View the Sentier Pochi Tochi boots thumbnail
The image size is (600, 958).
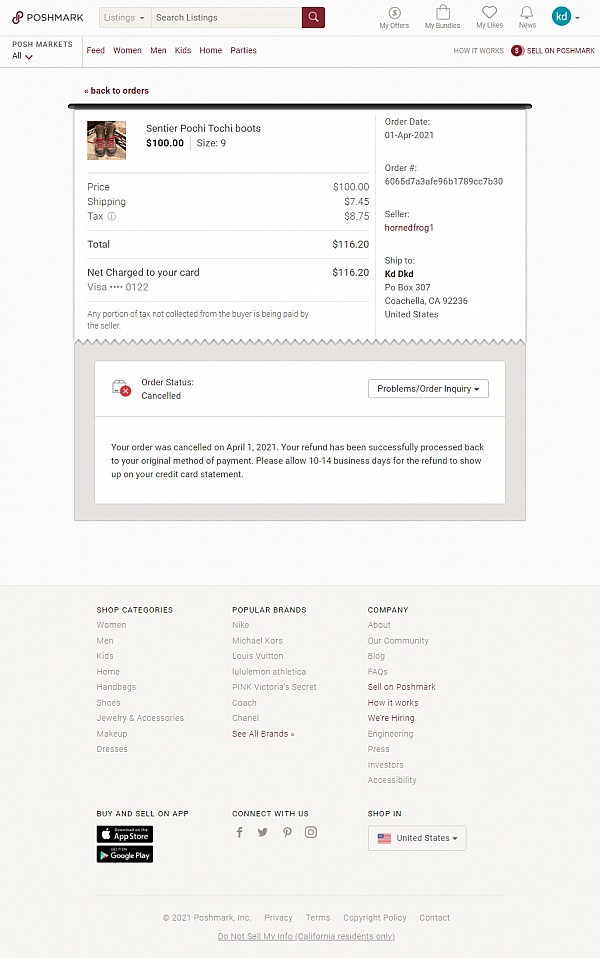(x=106, y=140)
